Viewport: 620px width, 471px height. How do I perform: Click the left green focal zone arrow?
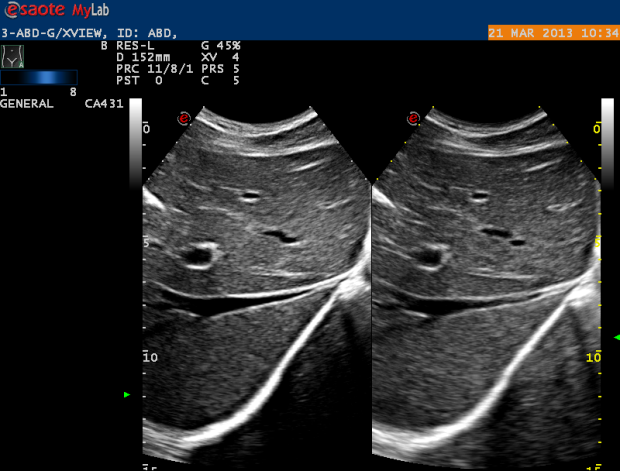coord(126,395)
